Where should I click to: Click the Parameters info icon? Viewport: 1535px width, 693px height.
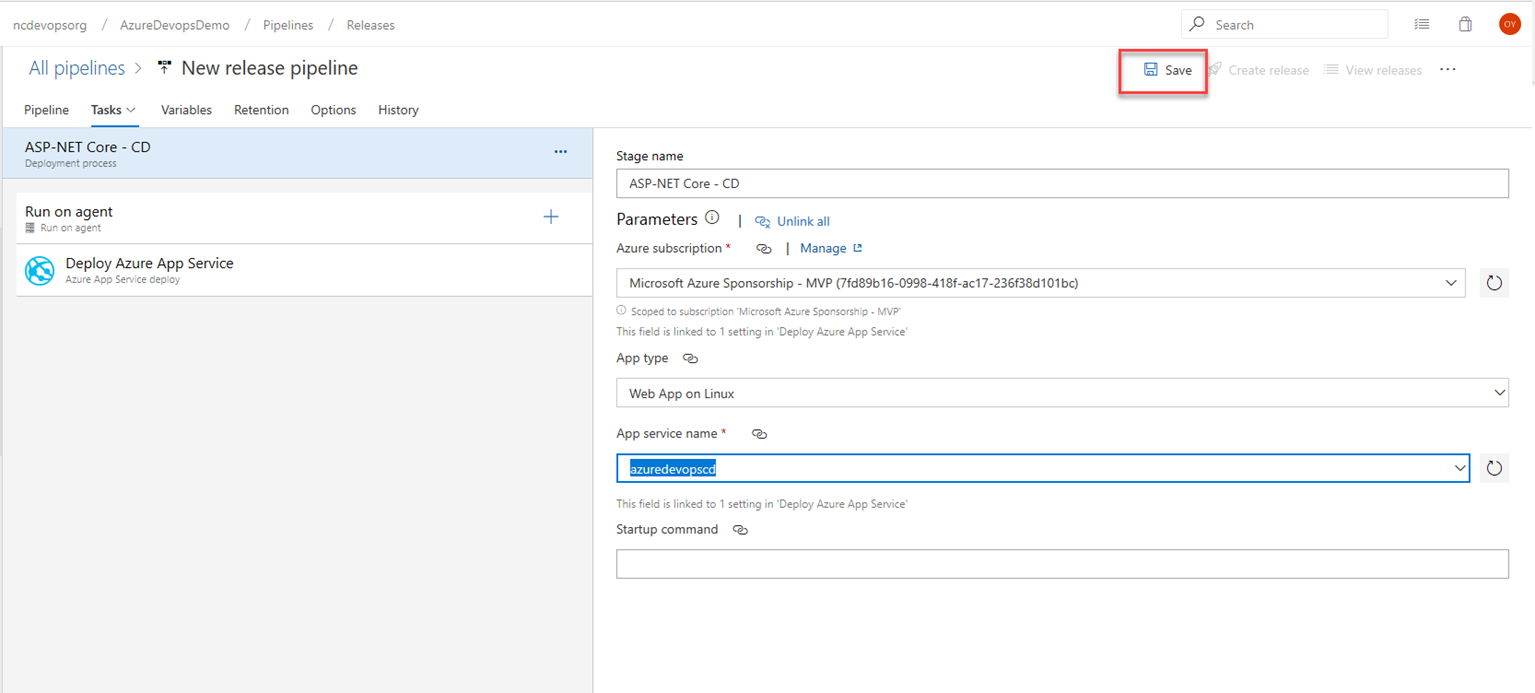712,218
